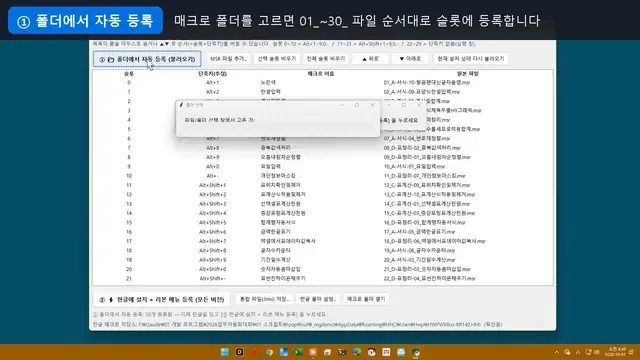Select slot 17 row with Alt+Shift+7
The image size is (640, 360).
pyautogui.click(x=322, y=241)
